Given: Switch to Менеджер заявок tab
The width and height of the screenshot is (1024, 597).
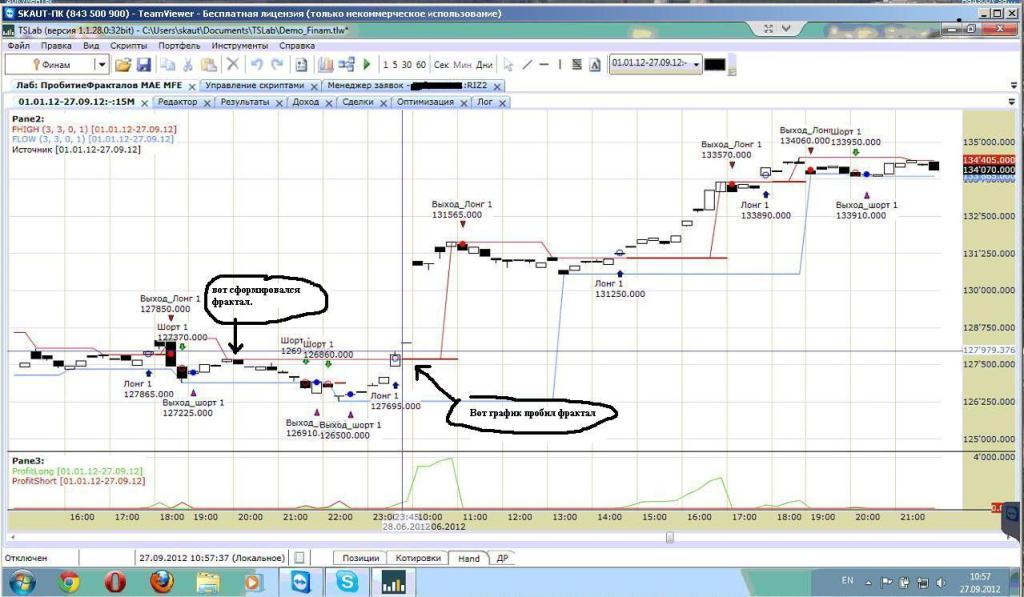Looking at the screenshot, I should (407, 86).
